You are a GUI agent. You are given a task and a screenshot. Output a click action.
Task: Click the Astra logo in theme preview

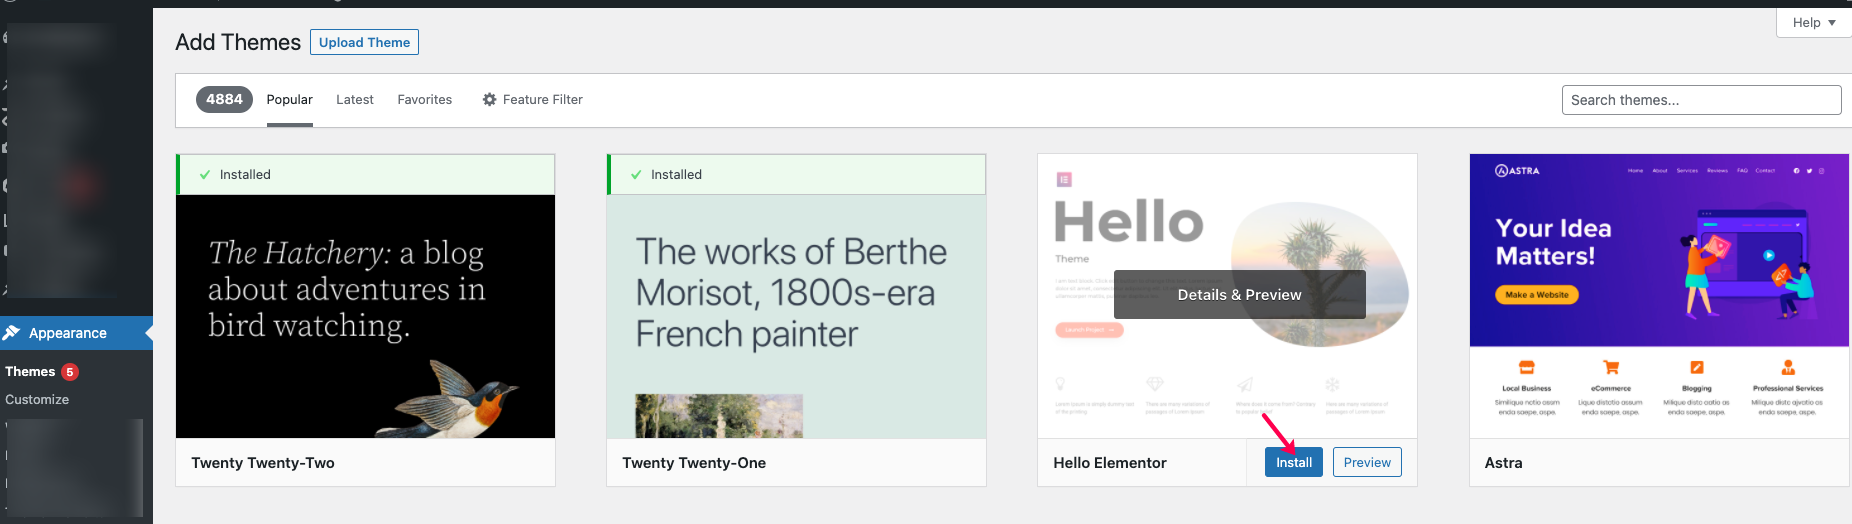tap(1517, 171)
